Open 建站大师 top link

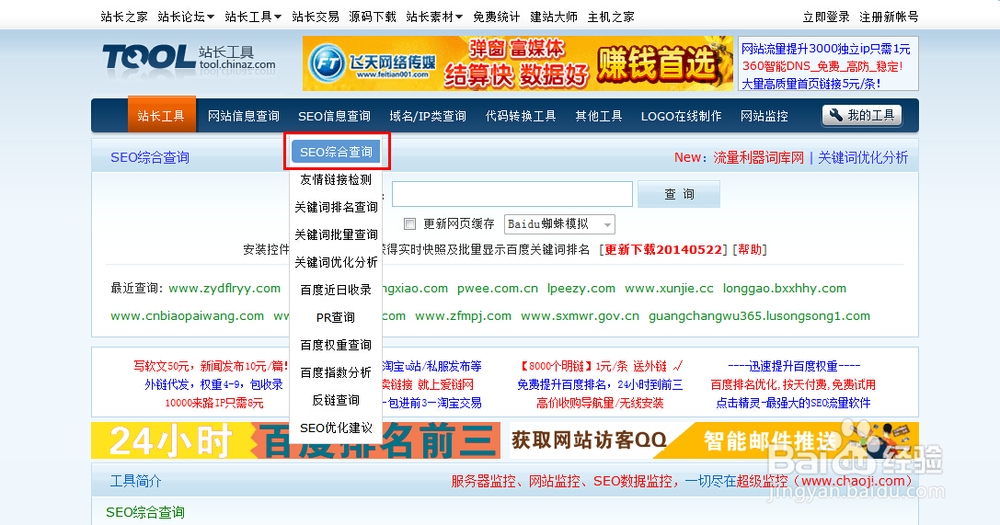tap(554, 17)
